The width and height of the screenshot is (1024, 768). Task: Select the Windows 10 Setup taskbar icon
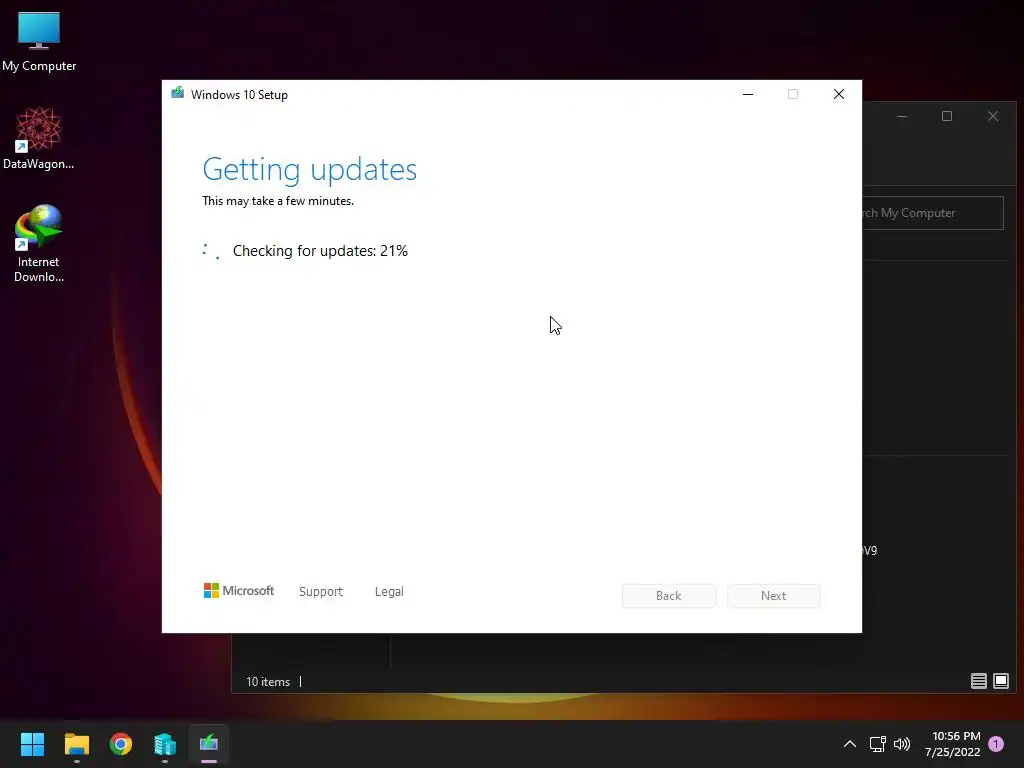coord(209,744)
